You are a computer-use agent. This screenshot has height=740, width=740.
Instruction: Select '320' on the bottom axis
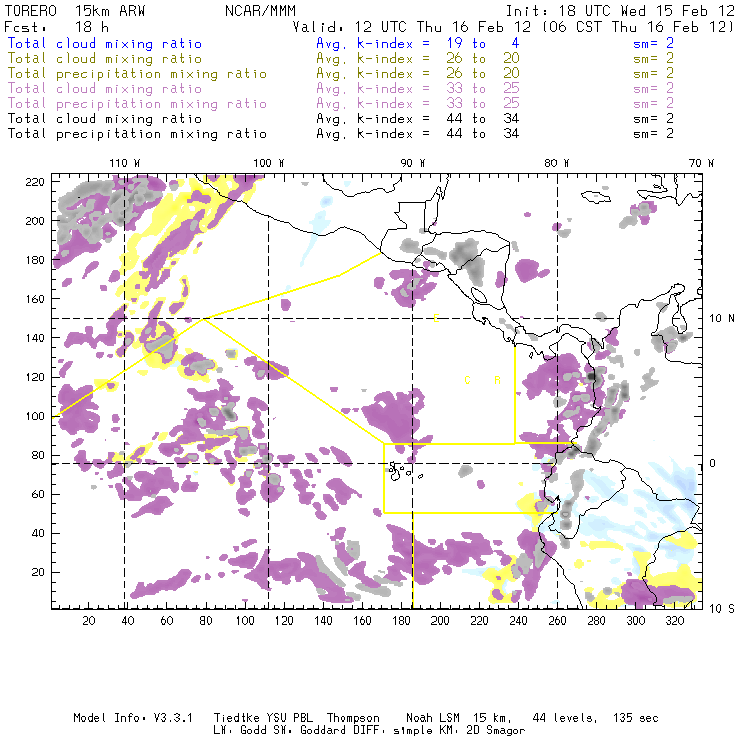click(674, 621)
